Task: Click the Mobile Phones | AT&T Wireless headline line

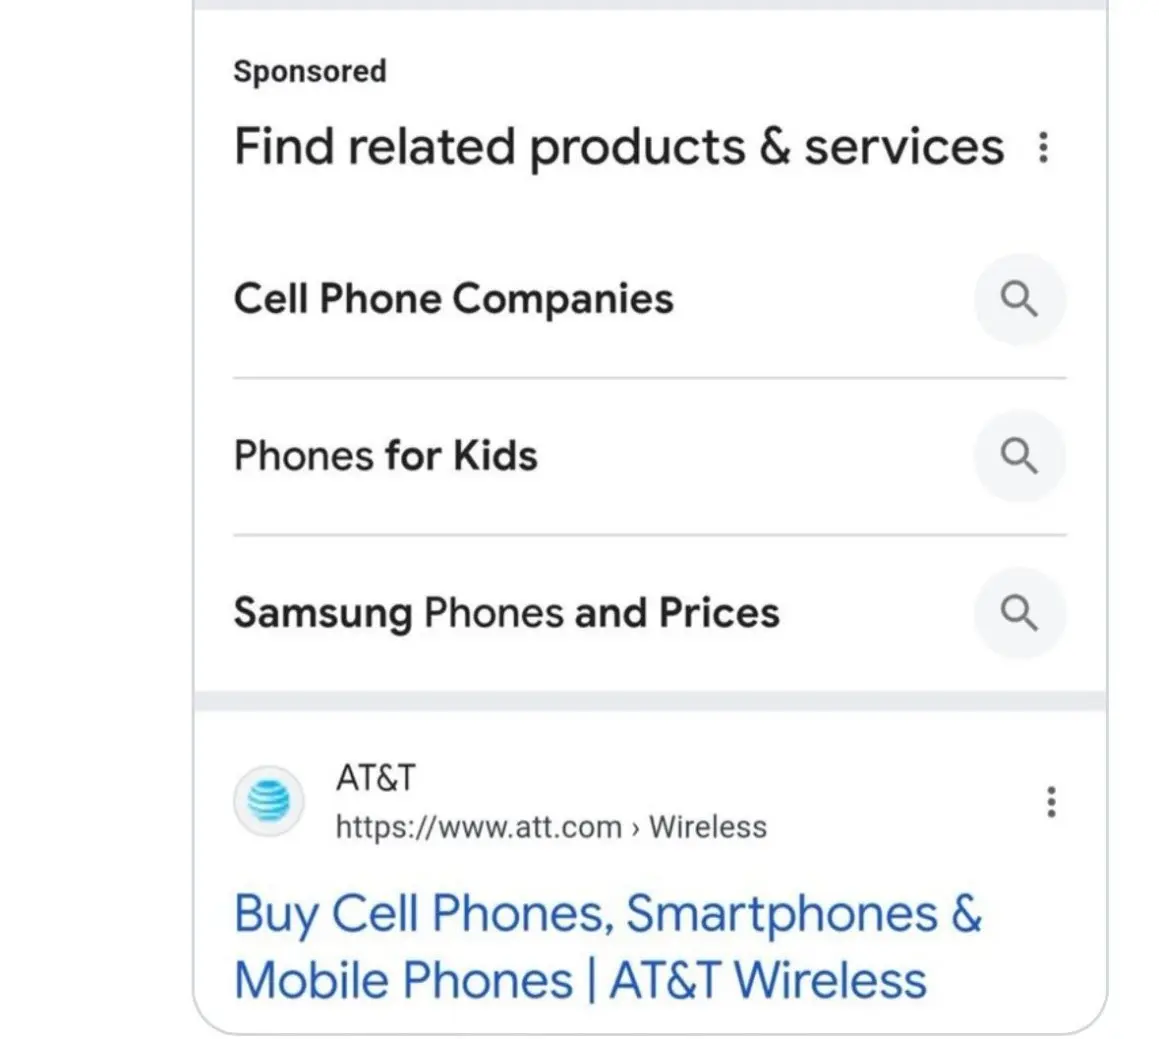Action: click(x=580, y=980)
